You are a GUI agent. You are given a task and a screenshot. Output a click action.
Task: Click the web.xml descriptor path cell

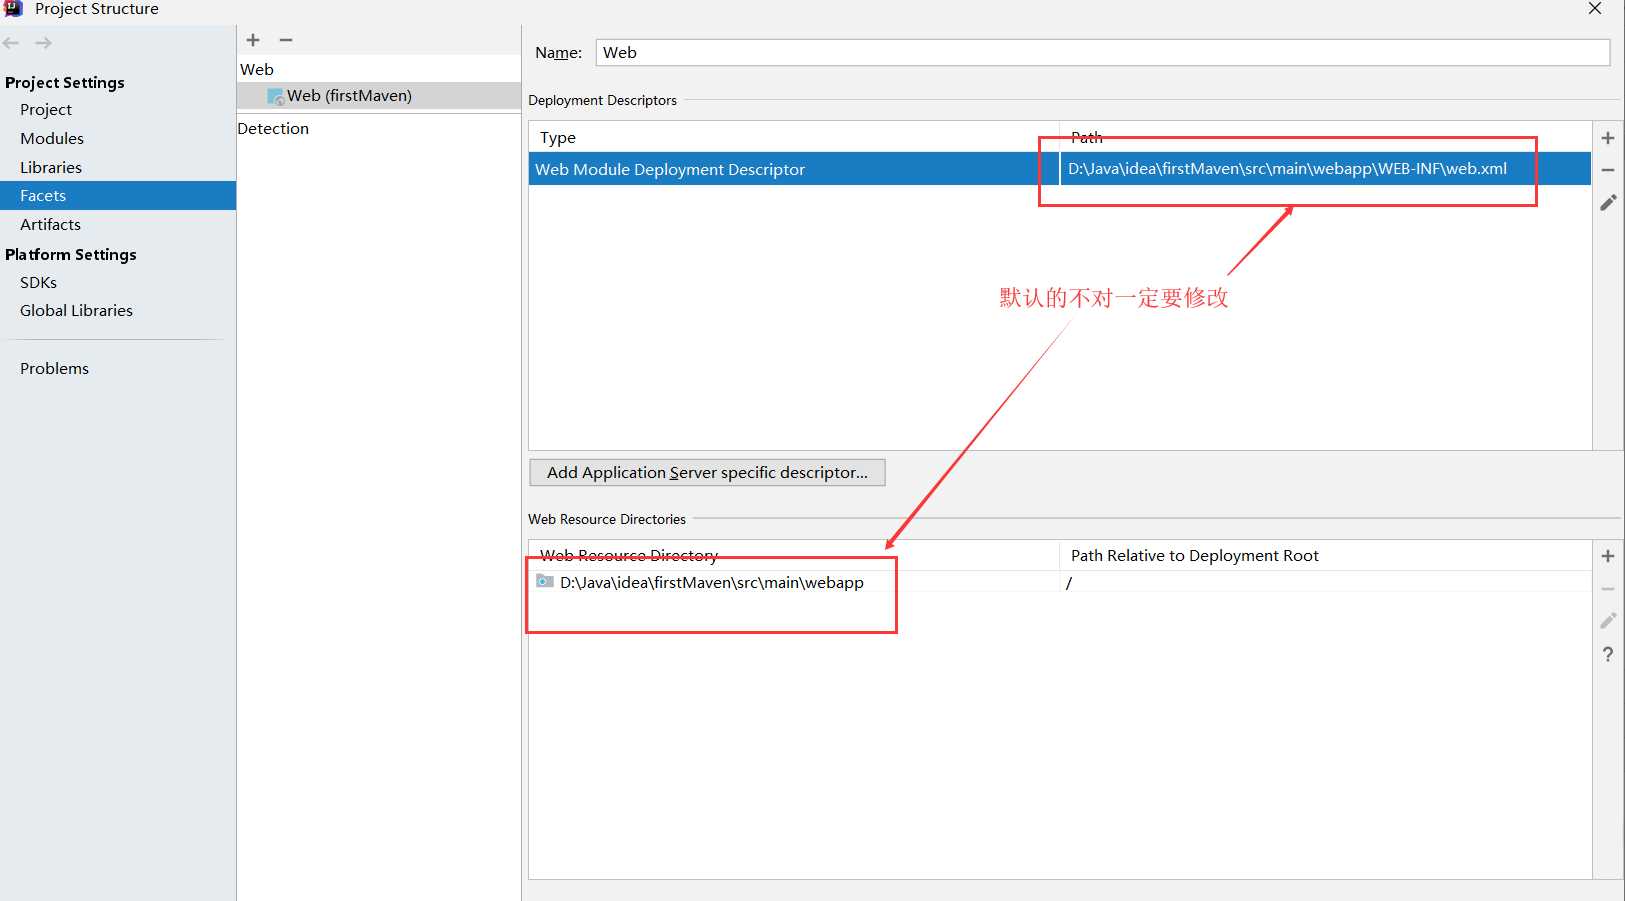coord(1325,169)
